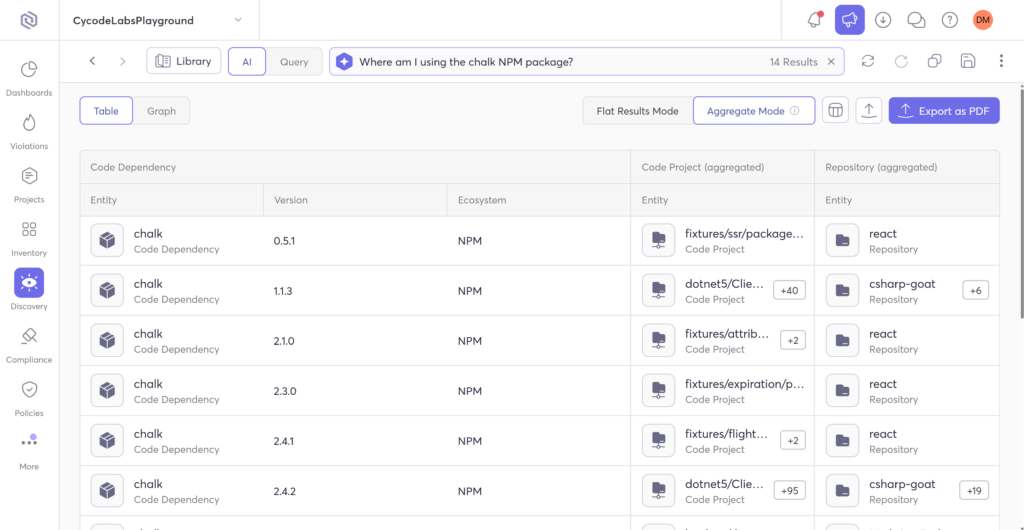The image size is (1024, 530).
Task: Click the refresh sync icon
Action: 868,61
